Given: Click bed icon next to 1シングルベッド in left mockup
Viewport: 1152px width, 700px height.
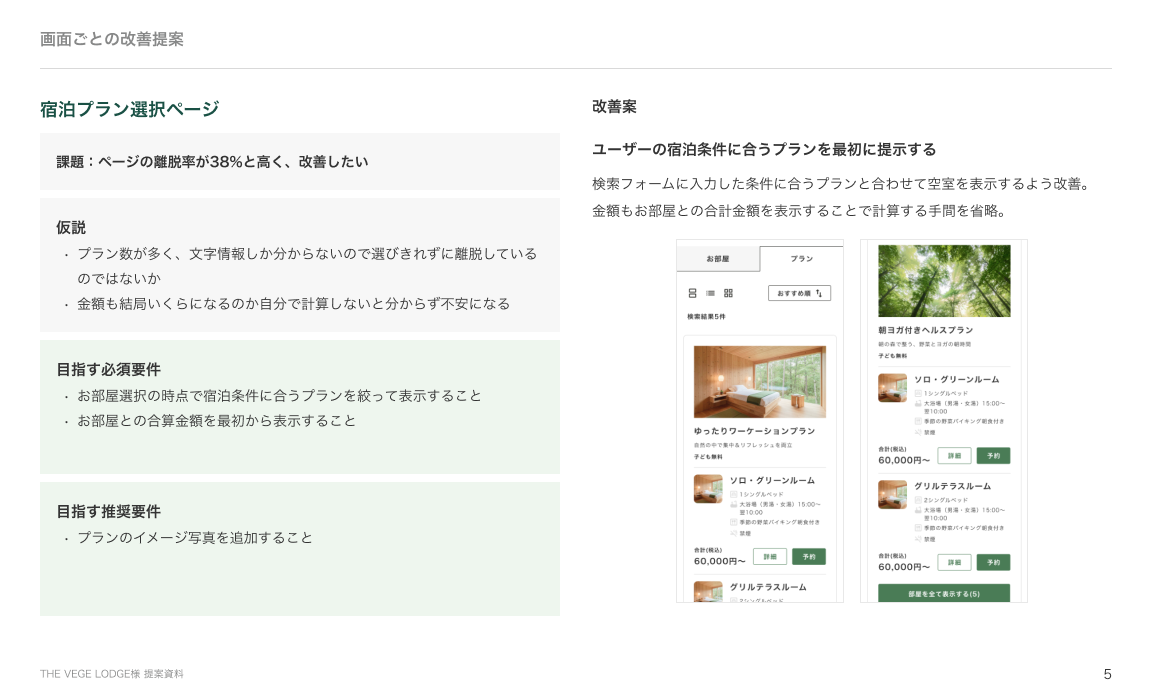Looking at the screenshot, I should [x=733, y=494].
